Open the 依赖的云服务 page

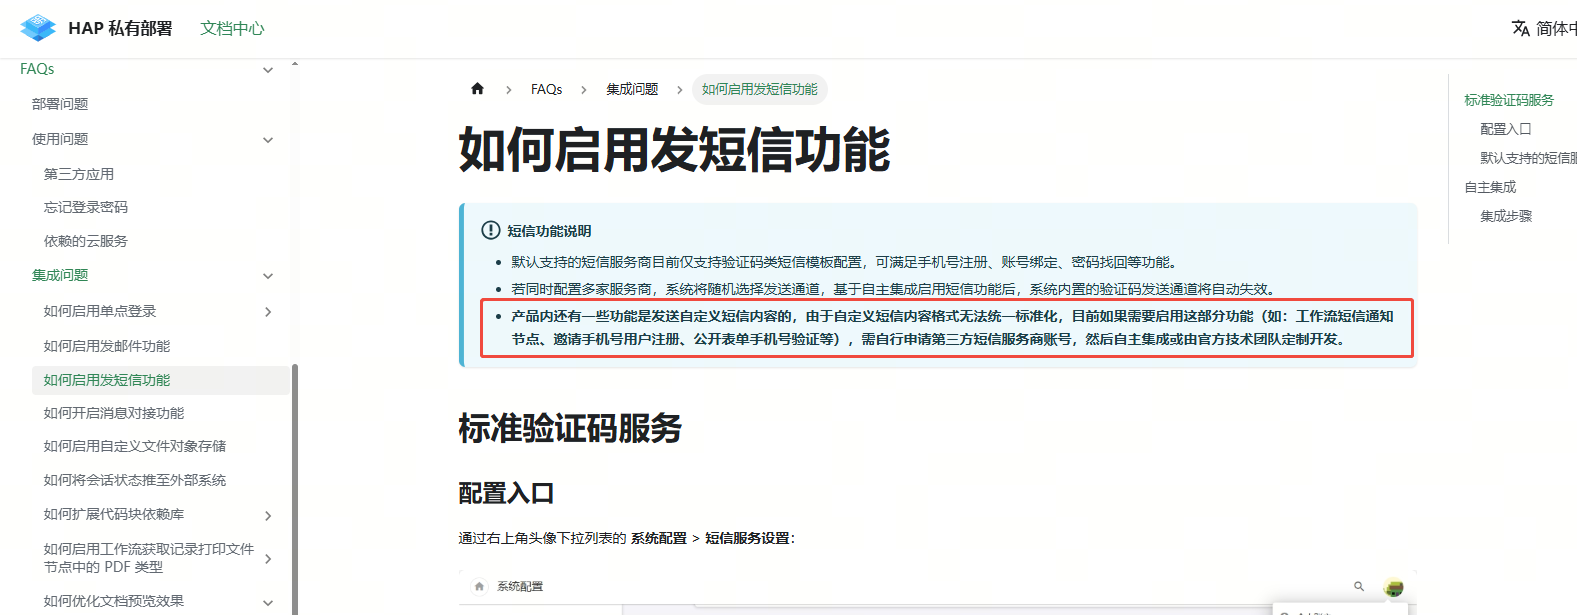86,241
